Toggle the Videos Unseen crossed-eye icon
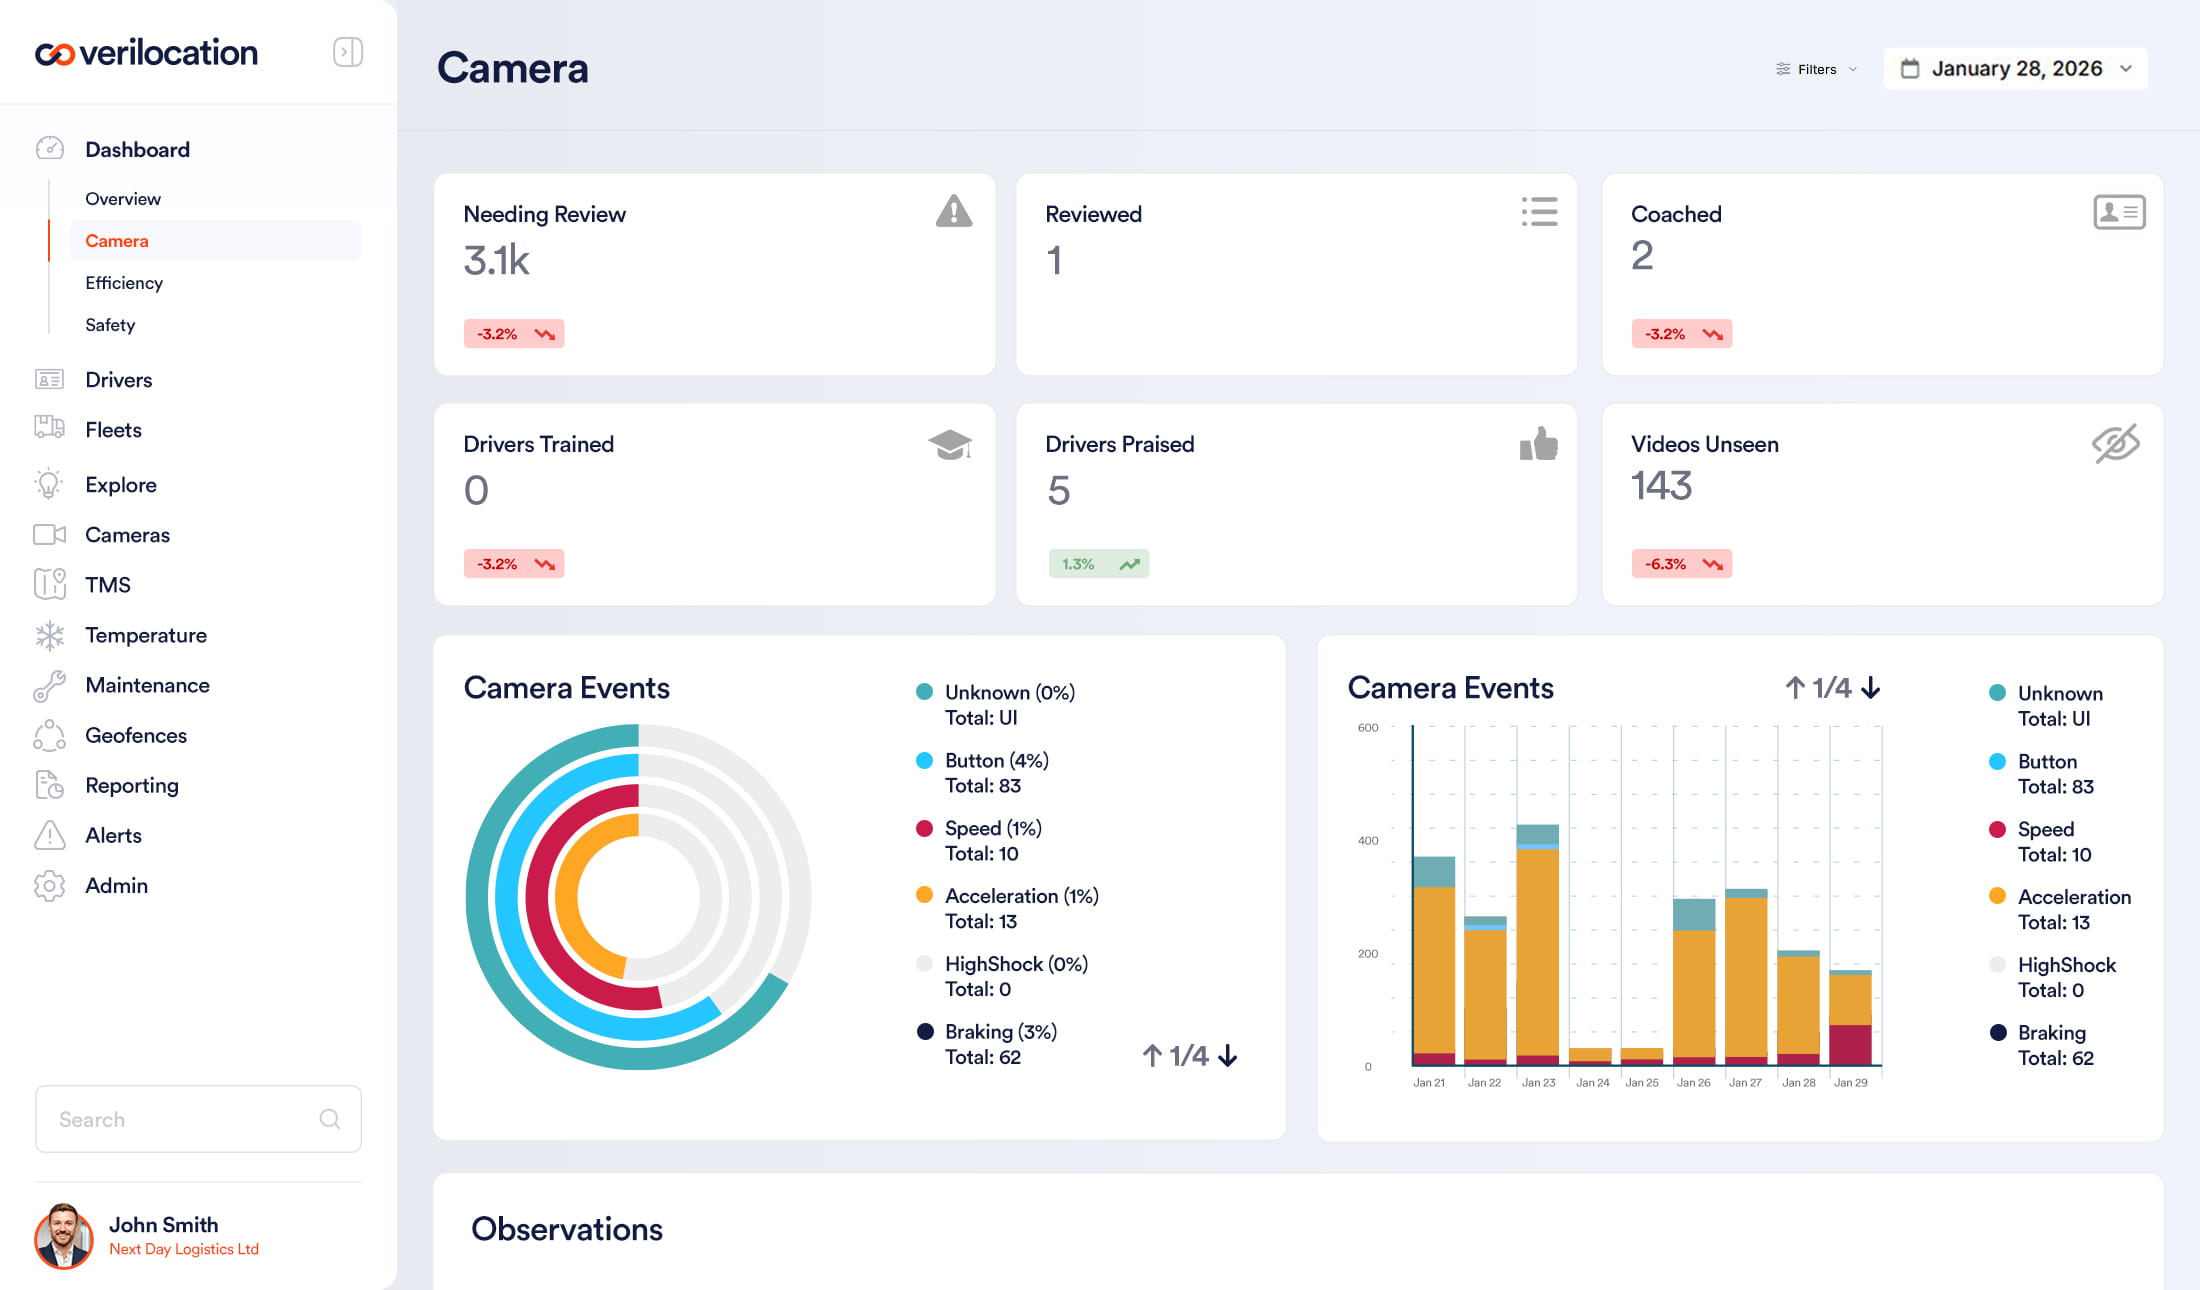The width and height of the screenshot is (2200, 1290). [2115, 444]
